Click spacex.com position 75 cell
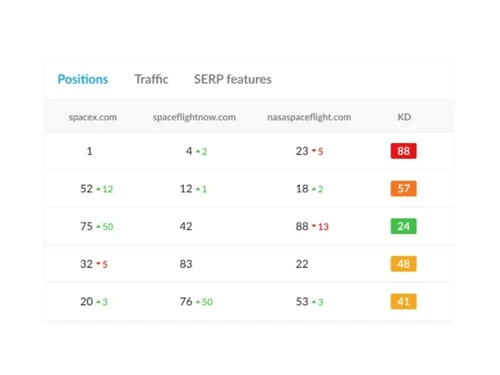500x375 pixels. pyautogui.click(x=86, y=227)
